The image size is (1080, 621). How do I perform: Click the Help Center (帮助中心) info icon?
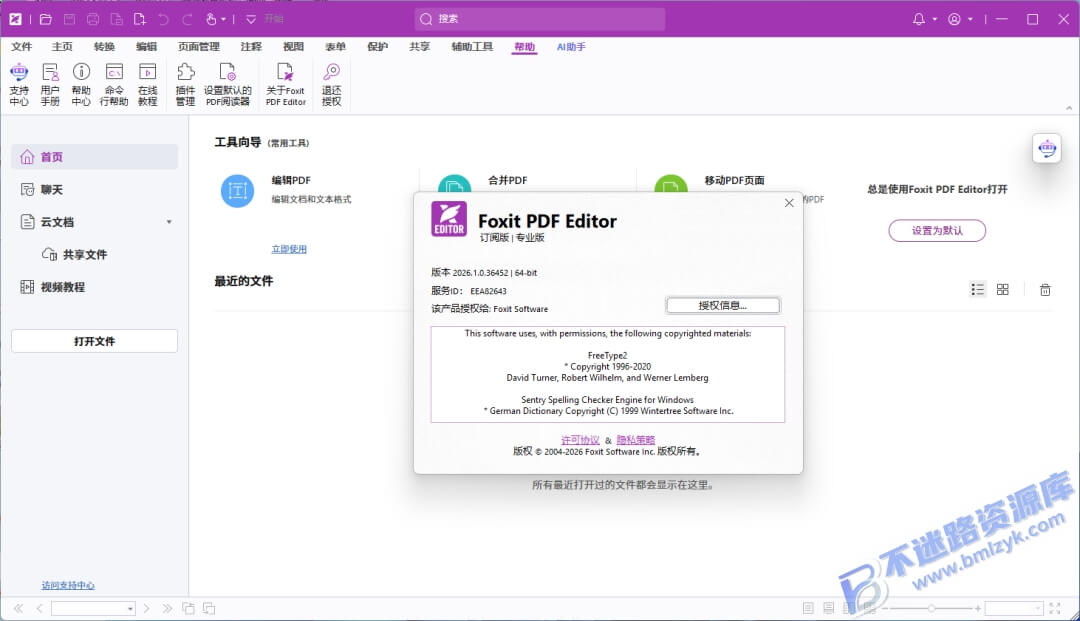click(x=81, y=84)
